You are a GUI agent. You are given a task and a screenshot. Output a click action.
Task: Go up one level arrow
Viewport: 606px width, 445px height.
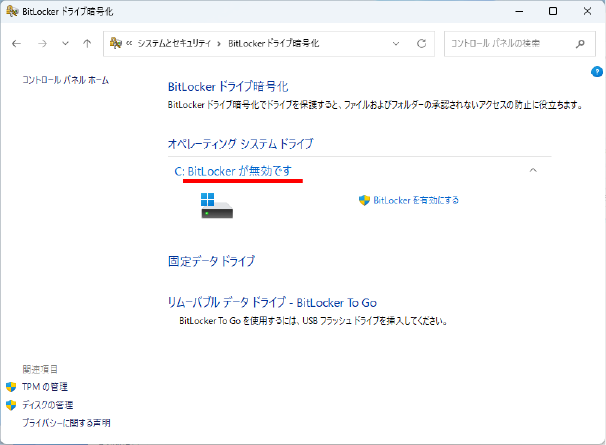click(87, 44)
